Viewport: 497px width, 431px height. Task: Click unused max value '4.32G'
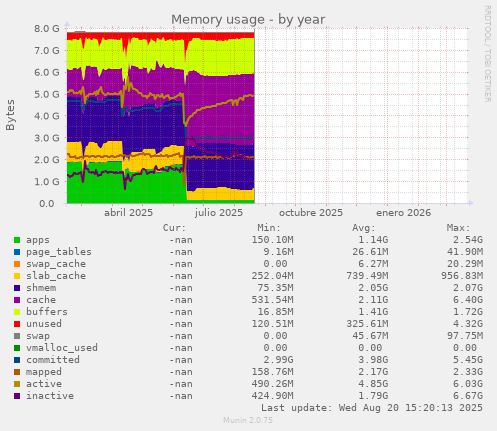(468, 324)
